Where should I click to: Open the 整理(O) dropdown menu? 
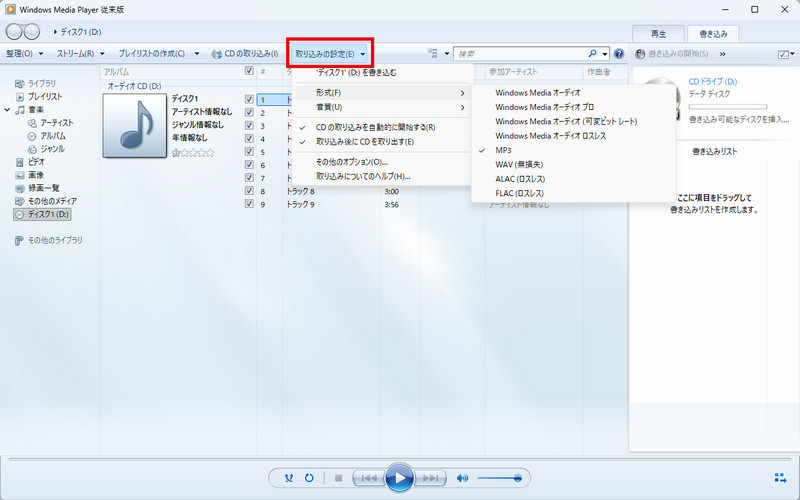tap(24, 54)
